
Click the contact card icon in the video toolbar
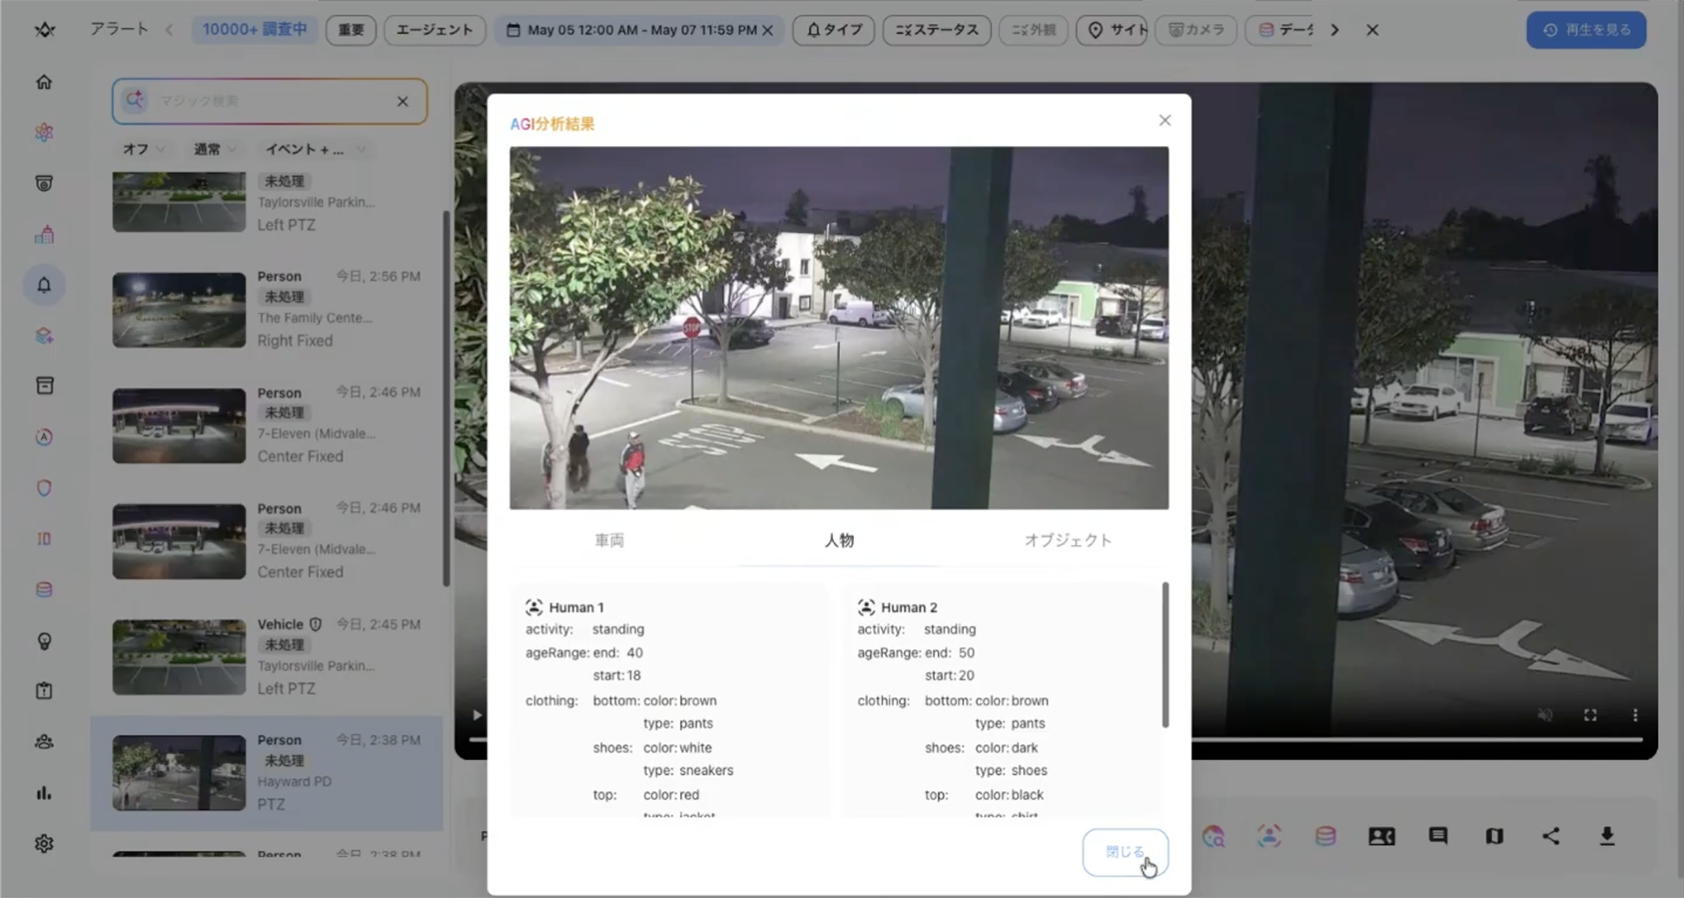1381,836
